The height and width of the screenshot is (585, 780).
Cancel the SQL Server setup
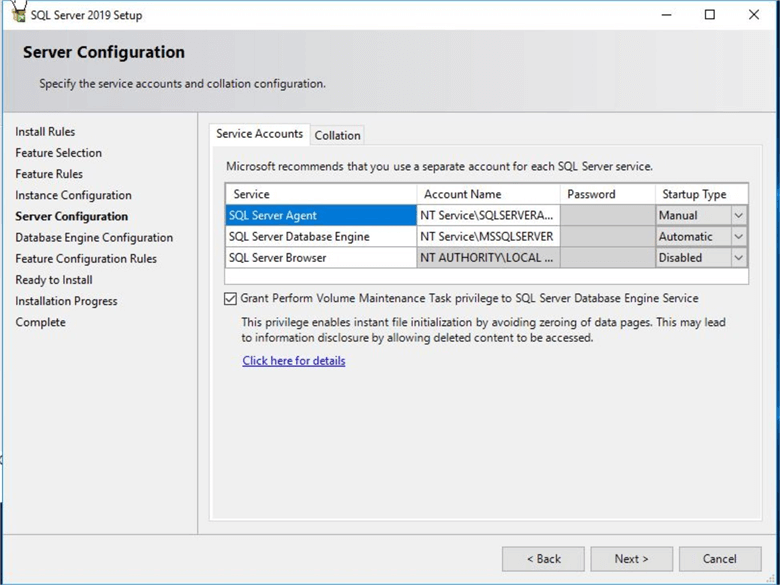pos(719,559)
